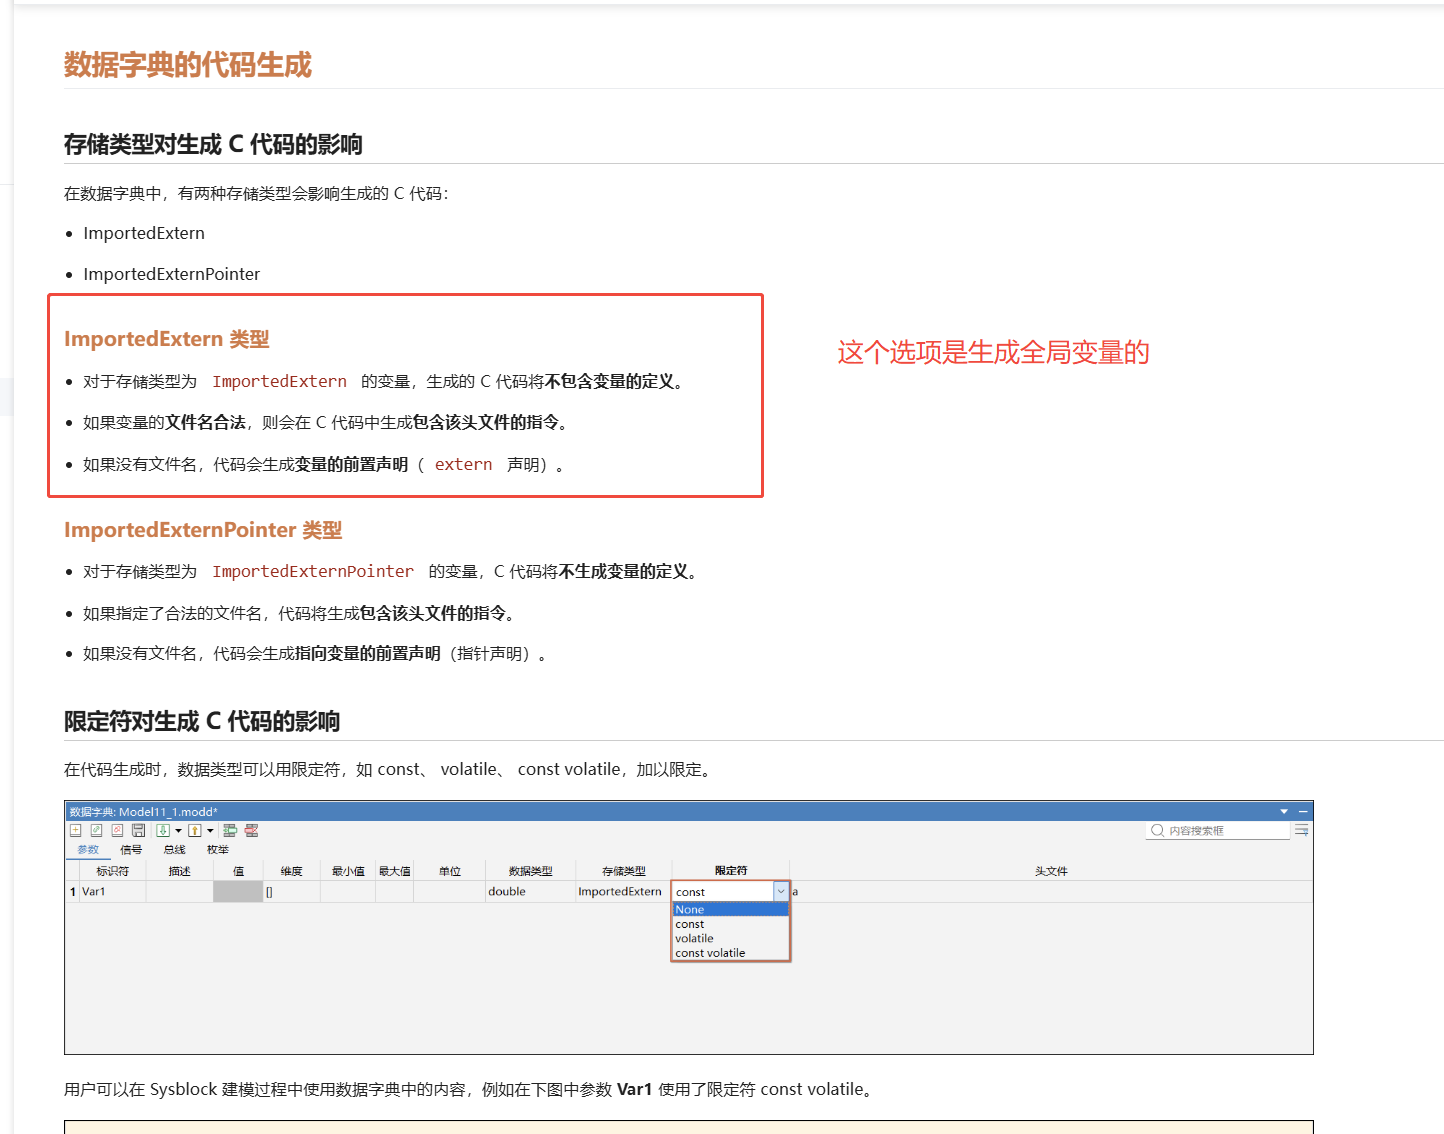
Task: Click the 最大值 column header
Action: click(394, 871)
